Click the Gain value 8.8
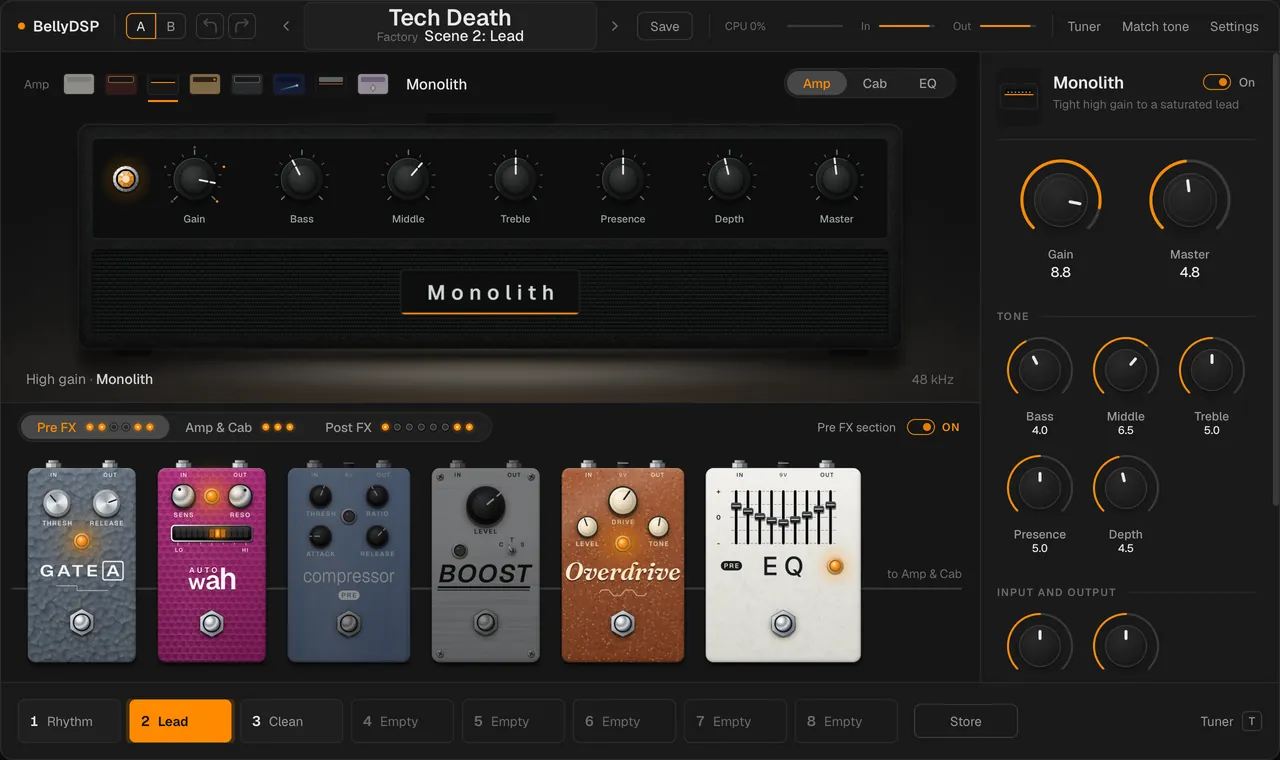 pyautogui.click(x=1060, y=272)
